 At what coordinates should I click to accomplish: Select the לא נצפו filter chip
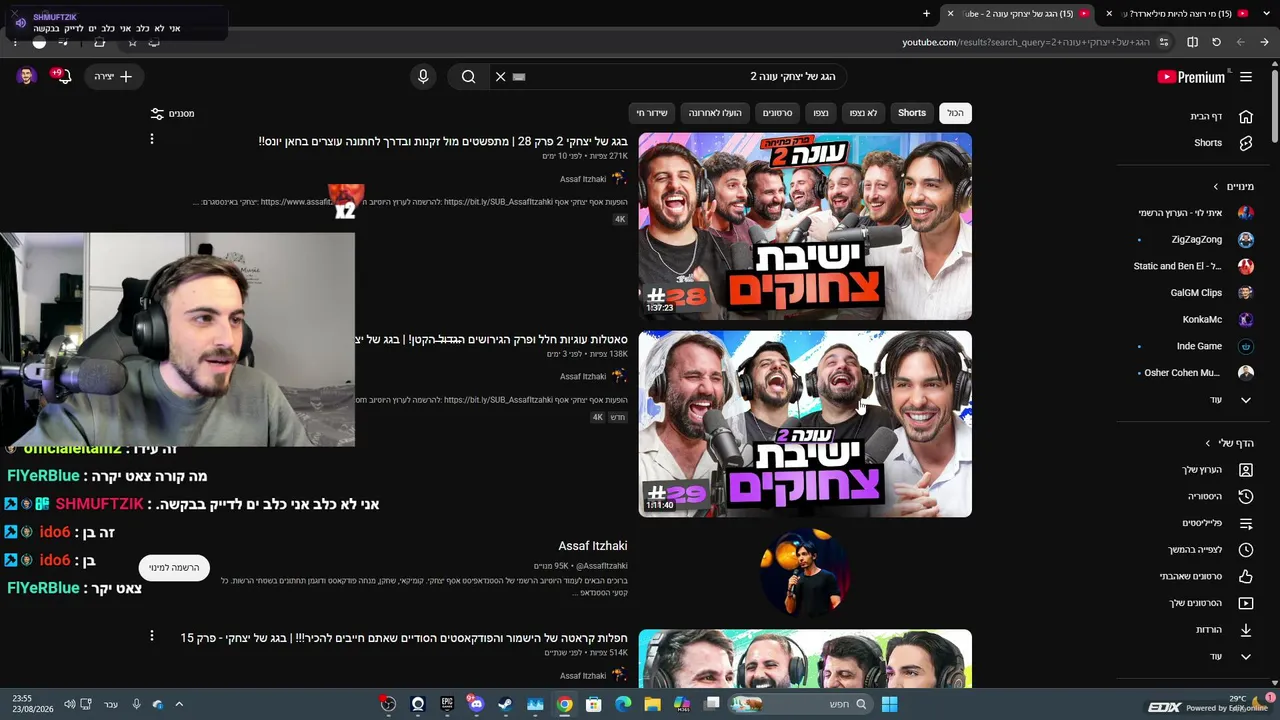(x=863, y=113)
